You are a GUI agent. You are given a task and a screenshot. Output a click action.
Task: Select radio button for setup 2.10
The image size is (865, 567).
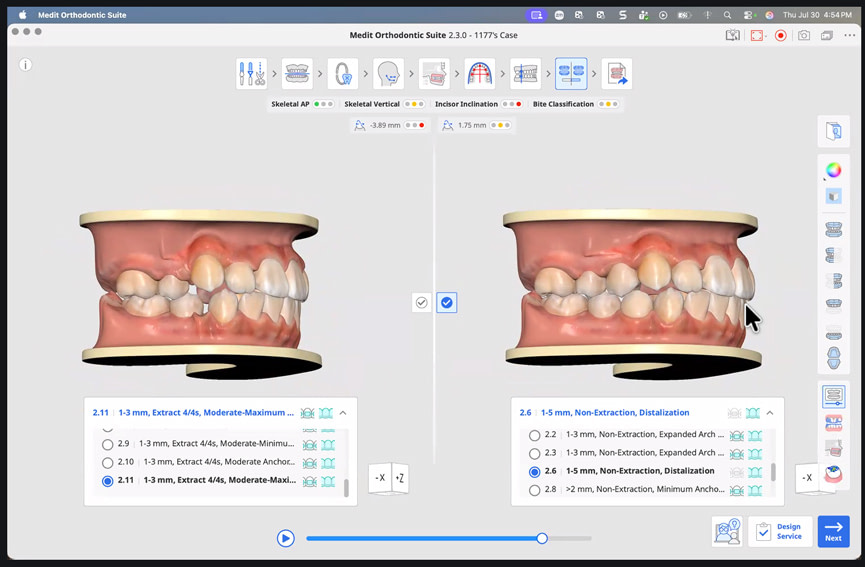(x=108, y=462)
